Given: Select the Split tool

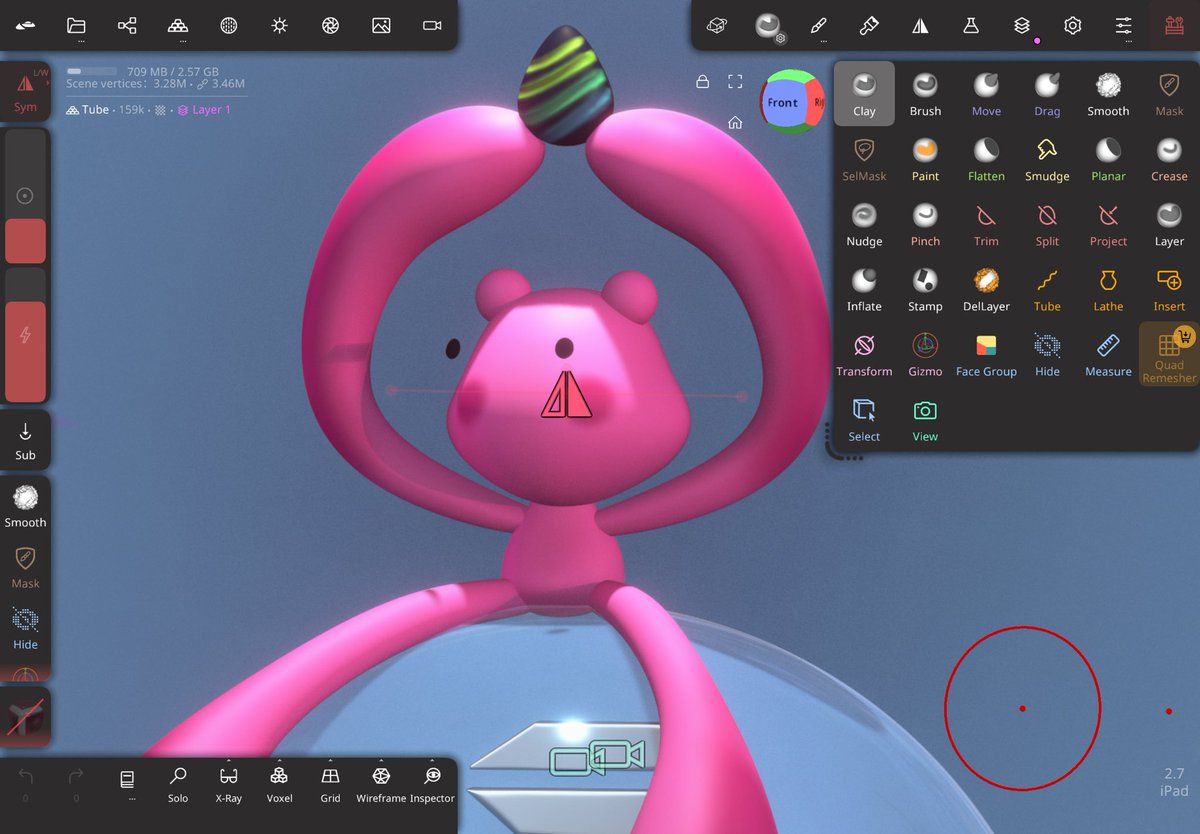Looking at the screenshot, I should pyautogui.click(x=1047, y=224).
